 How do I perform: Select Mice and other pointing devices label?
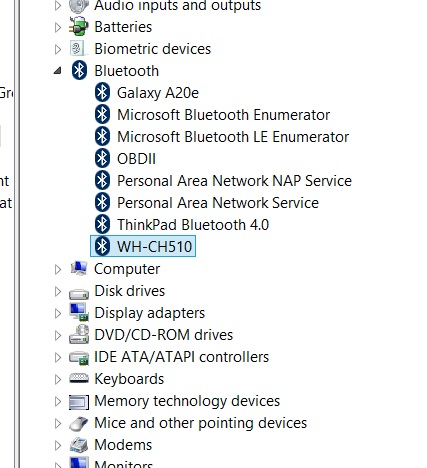(201, 423)
